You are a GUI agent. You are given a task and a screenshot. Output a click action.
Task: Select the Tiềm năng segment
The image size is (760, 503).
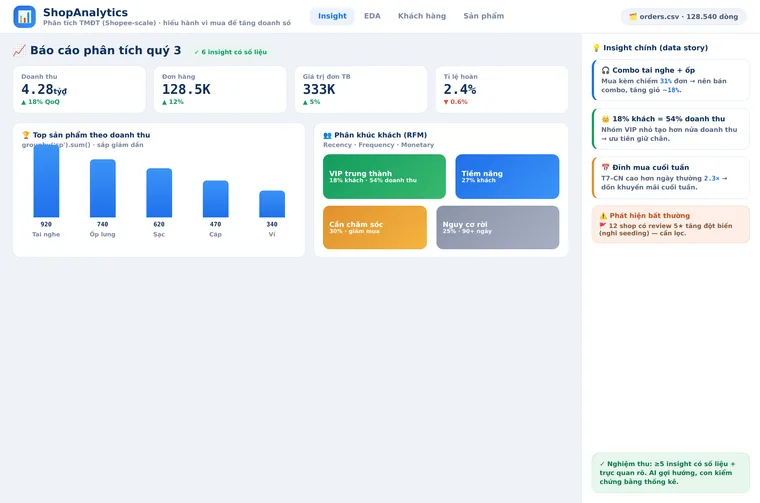point(507,176)
